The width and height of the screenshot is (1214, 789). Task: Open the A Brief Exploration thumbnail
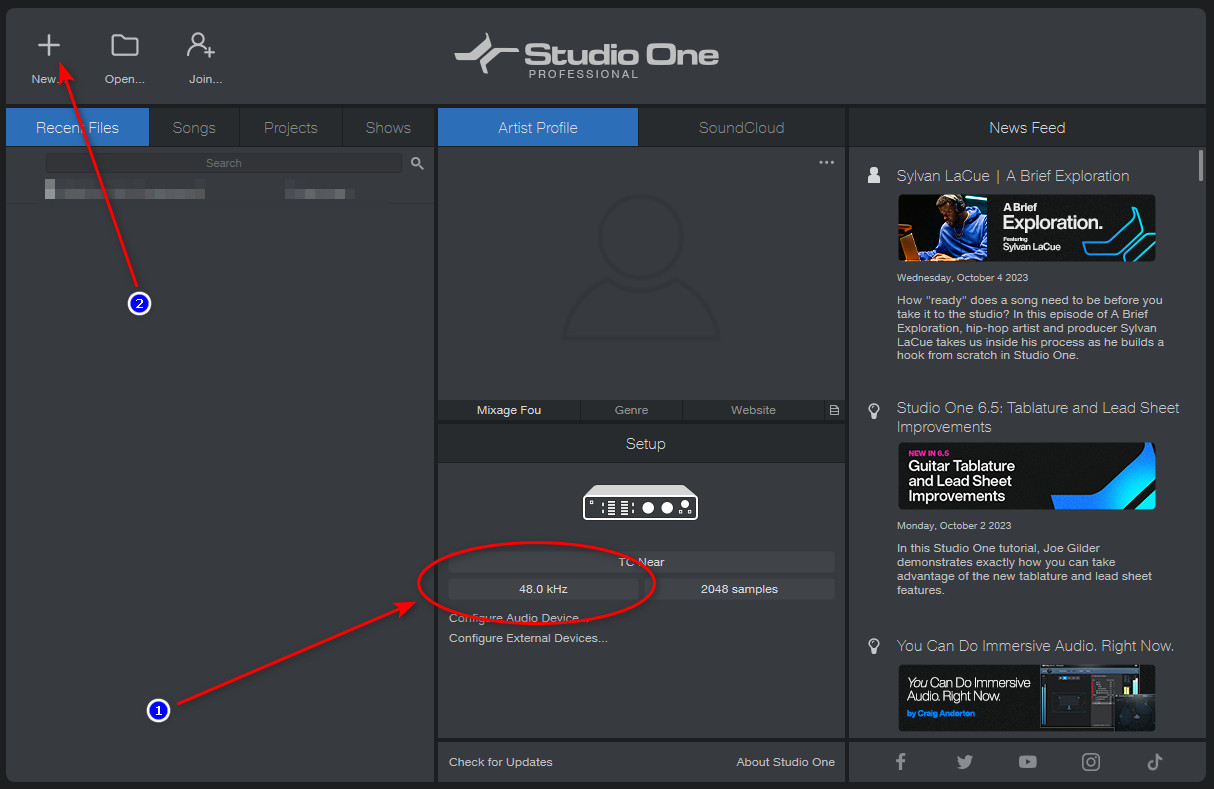point(1026,228)
